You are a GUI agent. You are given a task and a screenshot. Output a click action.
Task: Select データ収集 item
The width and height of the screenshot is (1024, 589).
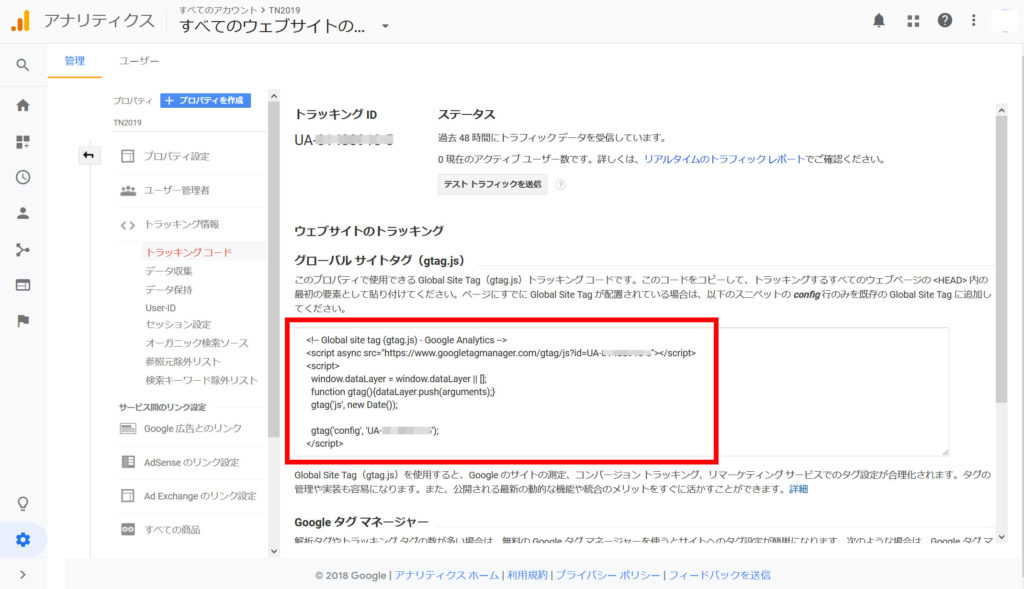pyautogui.click(x=168, y=271)
